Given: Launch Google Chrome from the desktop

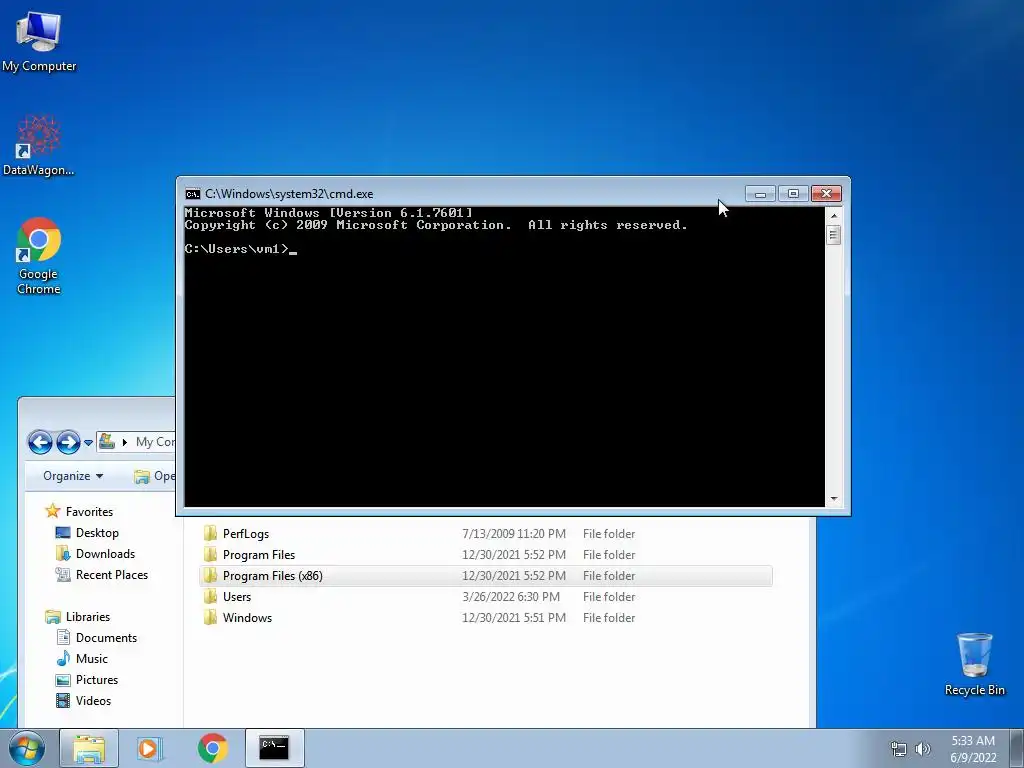Looking at the screenshot, I should click(39, 255).
